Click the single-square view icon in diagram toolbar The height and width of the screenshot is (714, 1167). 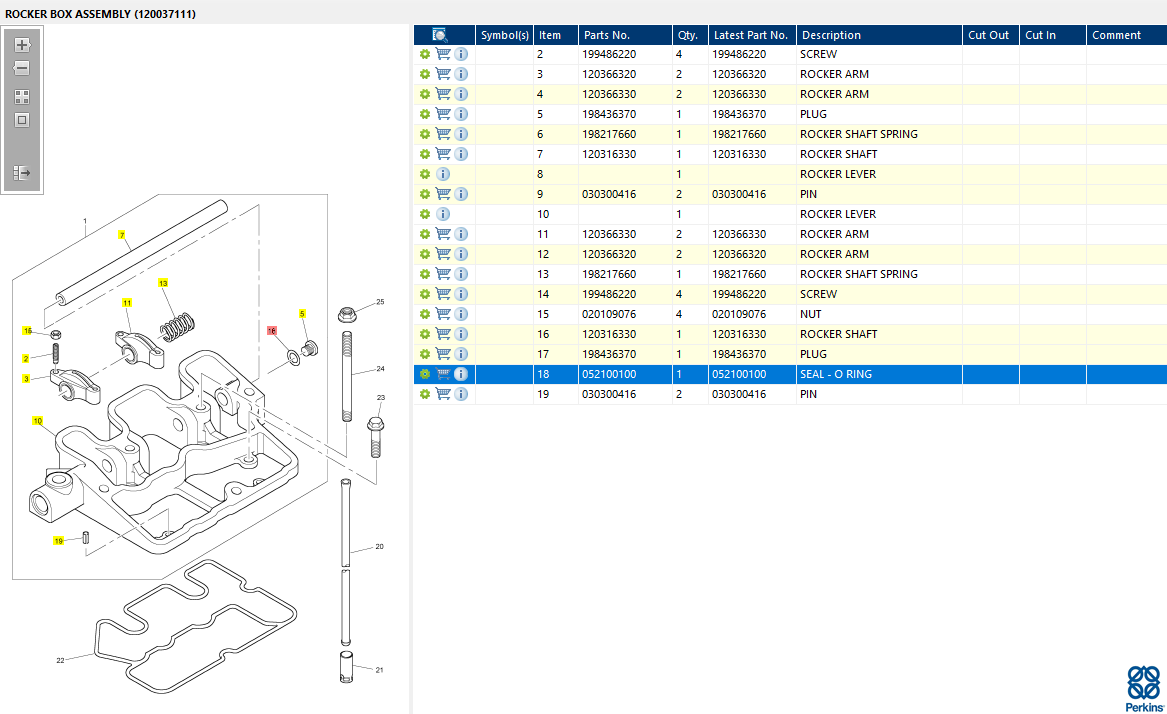[x=22, y=120]
